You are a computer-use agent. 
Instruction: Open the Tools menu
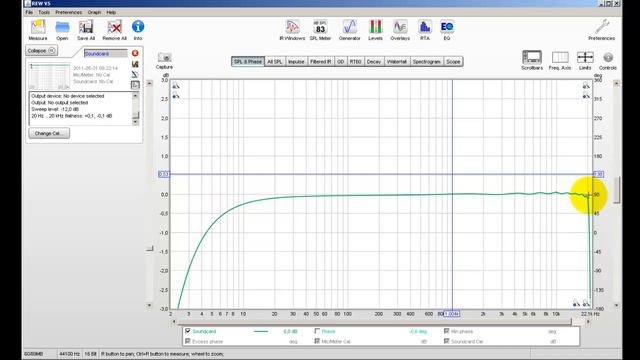coord(44,12)
